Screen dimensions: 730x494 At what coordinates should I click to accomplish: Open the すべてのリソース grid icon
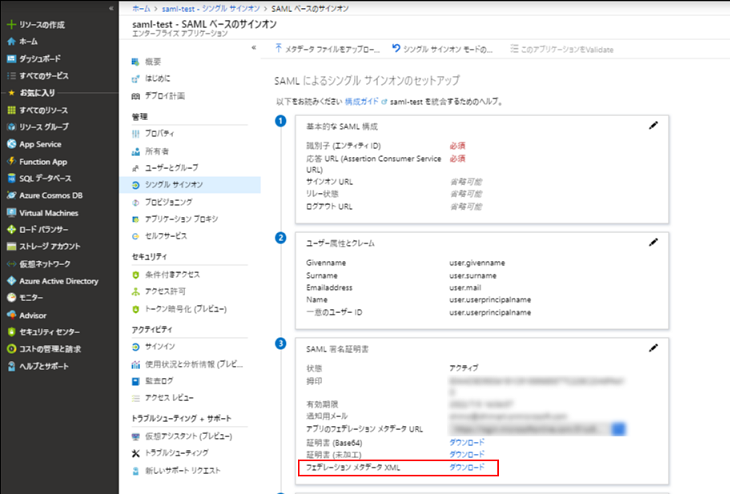tap(11, 110)
